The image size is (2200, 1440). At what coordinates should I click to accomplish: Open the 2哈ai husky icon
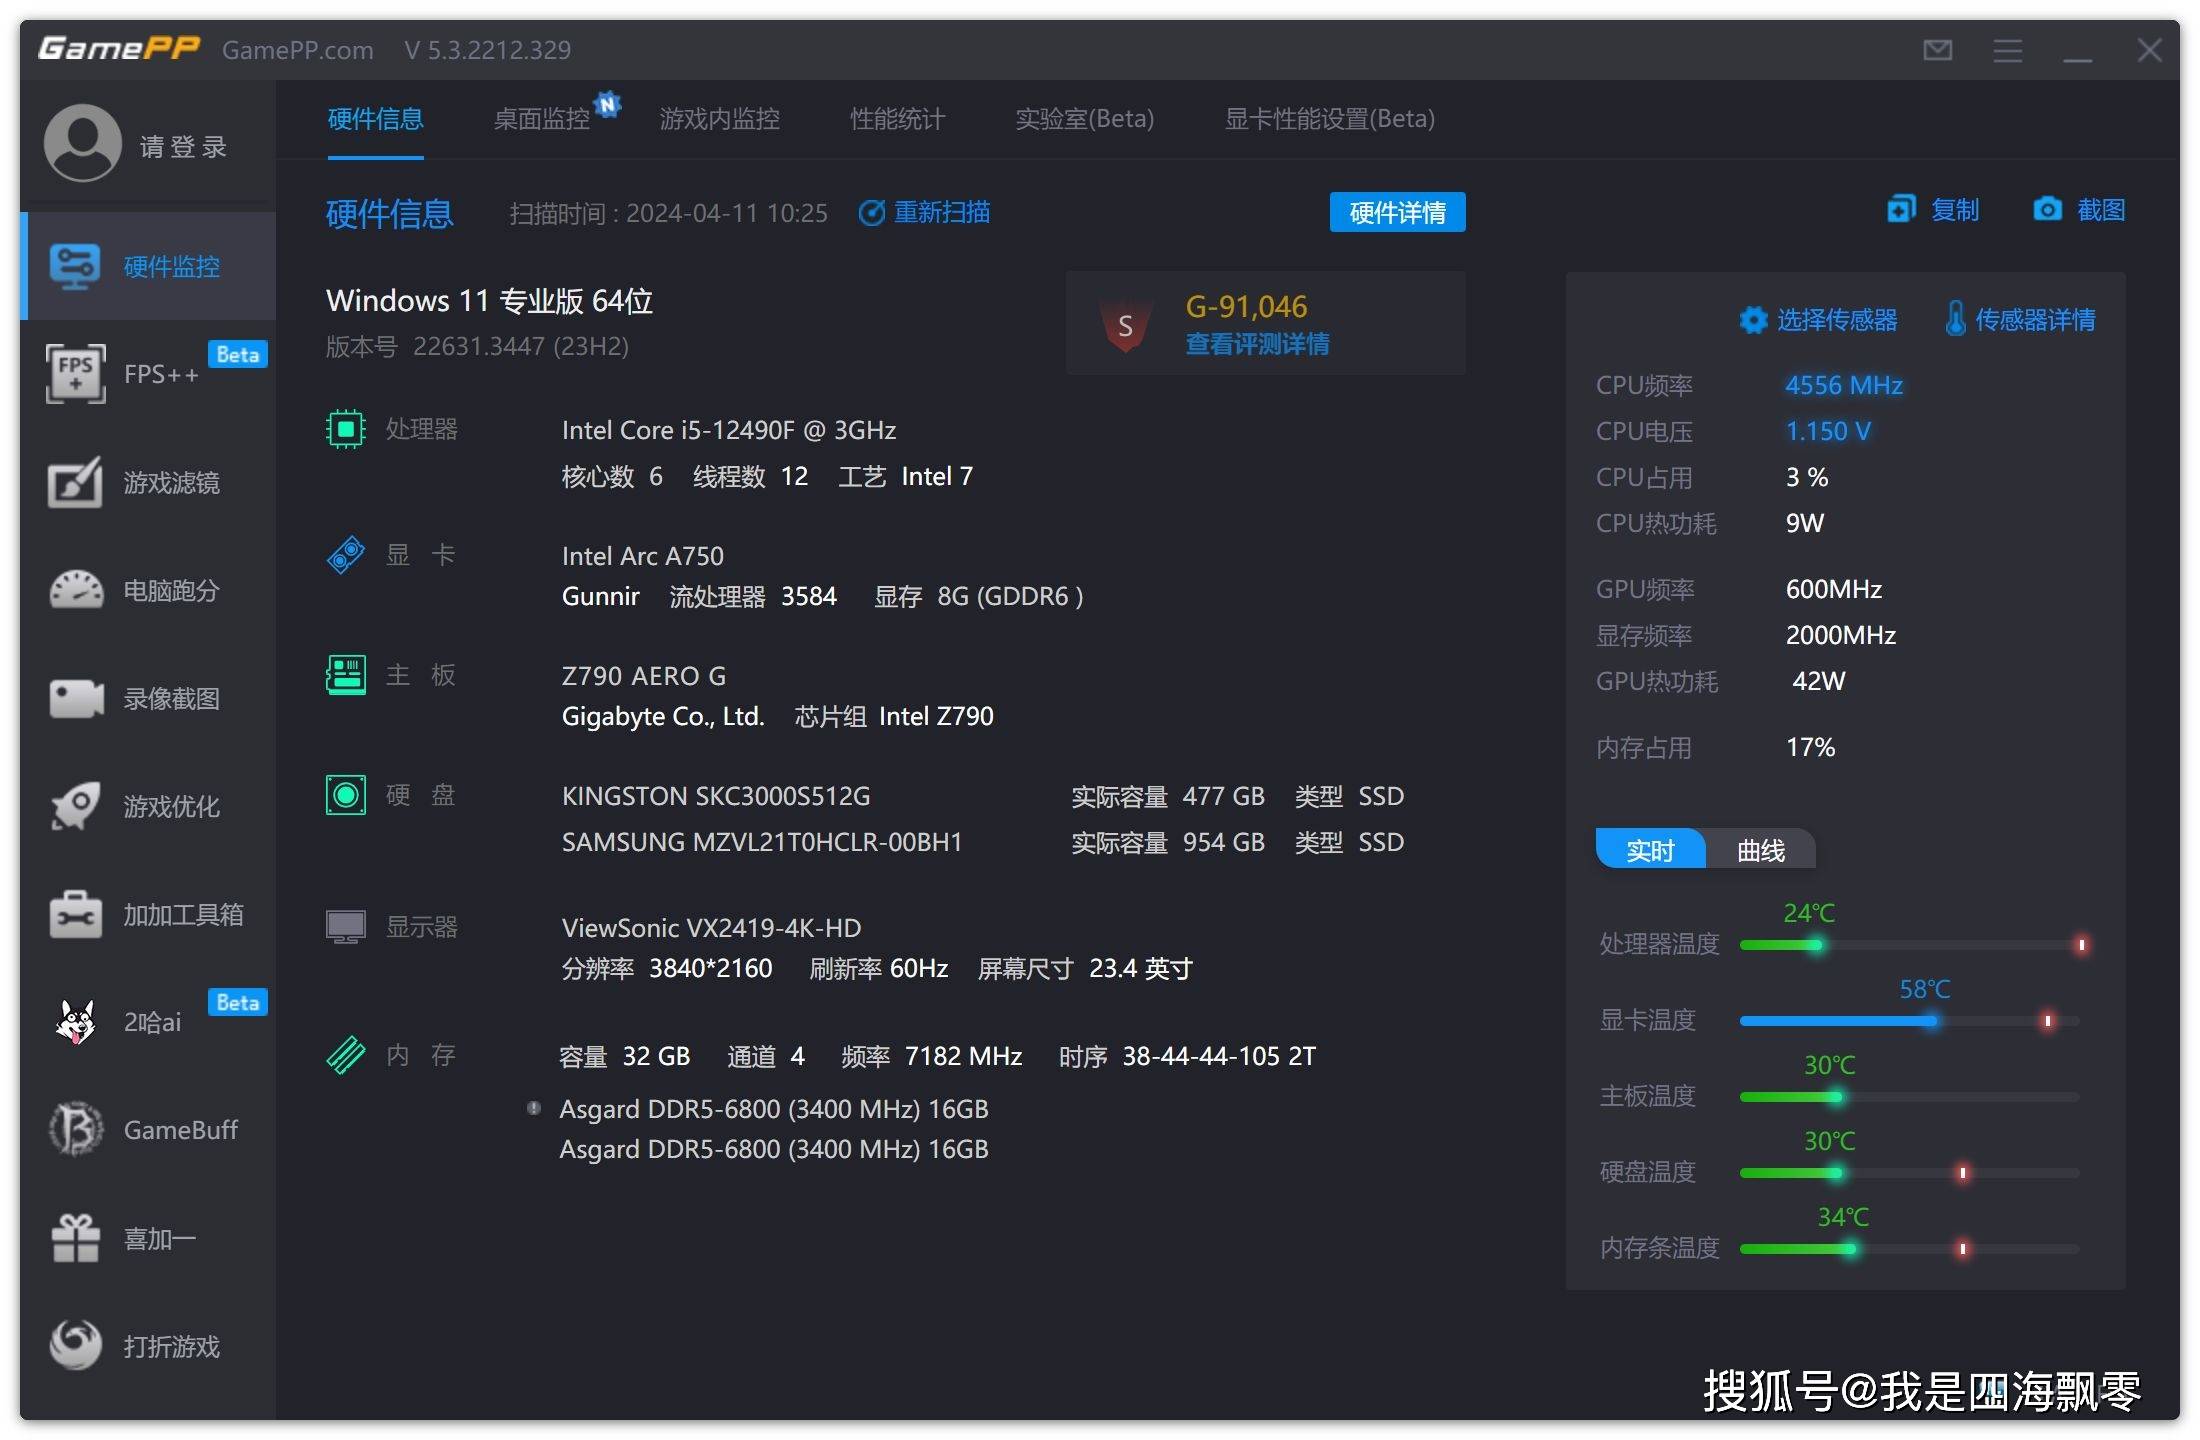[75, 1022]
